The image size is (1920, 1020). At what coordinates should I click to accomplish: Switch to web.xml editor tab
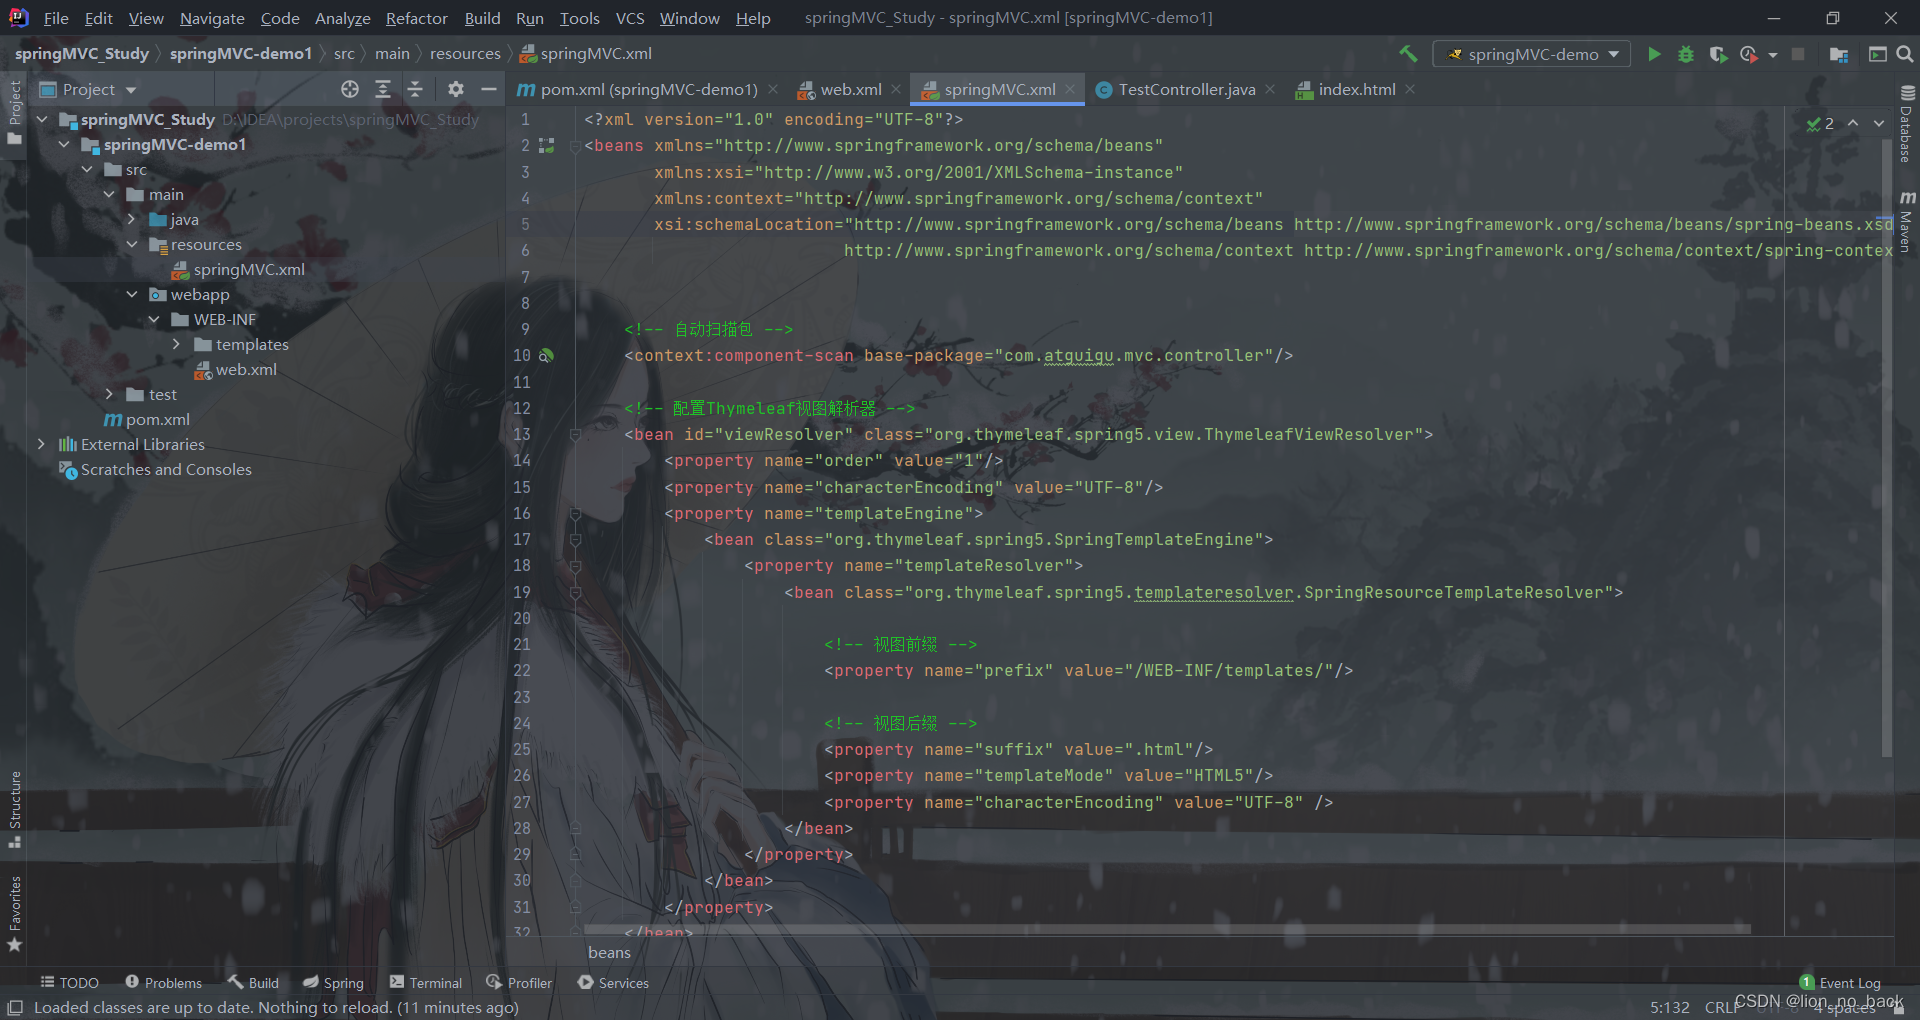pyautogui.click(x=850, y=89)
